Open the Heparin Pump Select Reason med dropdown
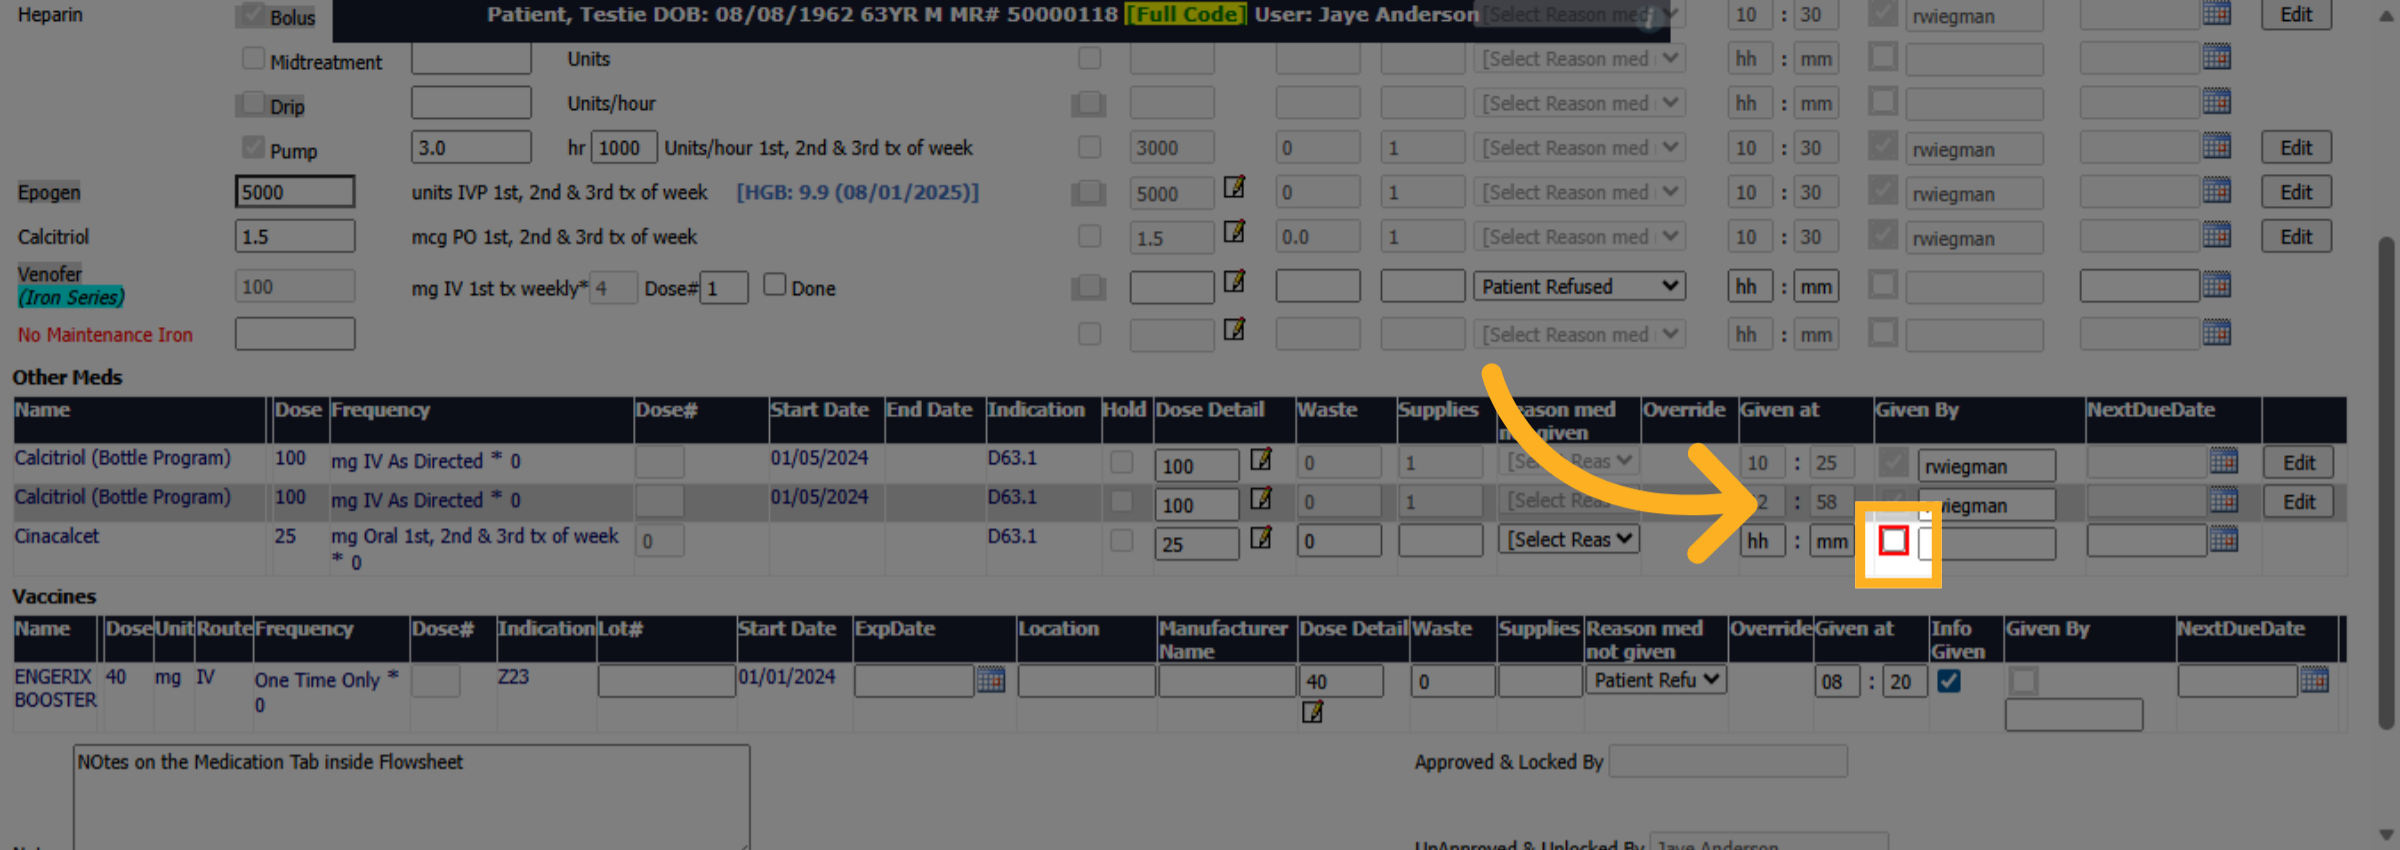 (x=1579, y=148)
